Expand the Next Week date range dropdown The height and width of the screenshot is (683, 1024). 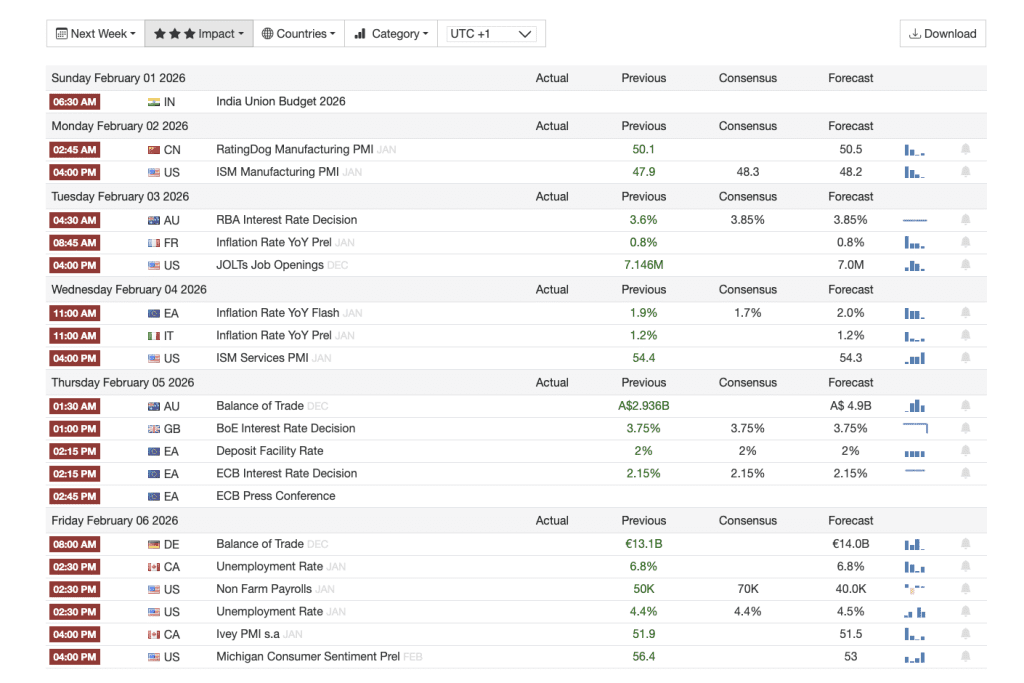pyautogui.click(x=95, y=34)
